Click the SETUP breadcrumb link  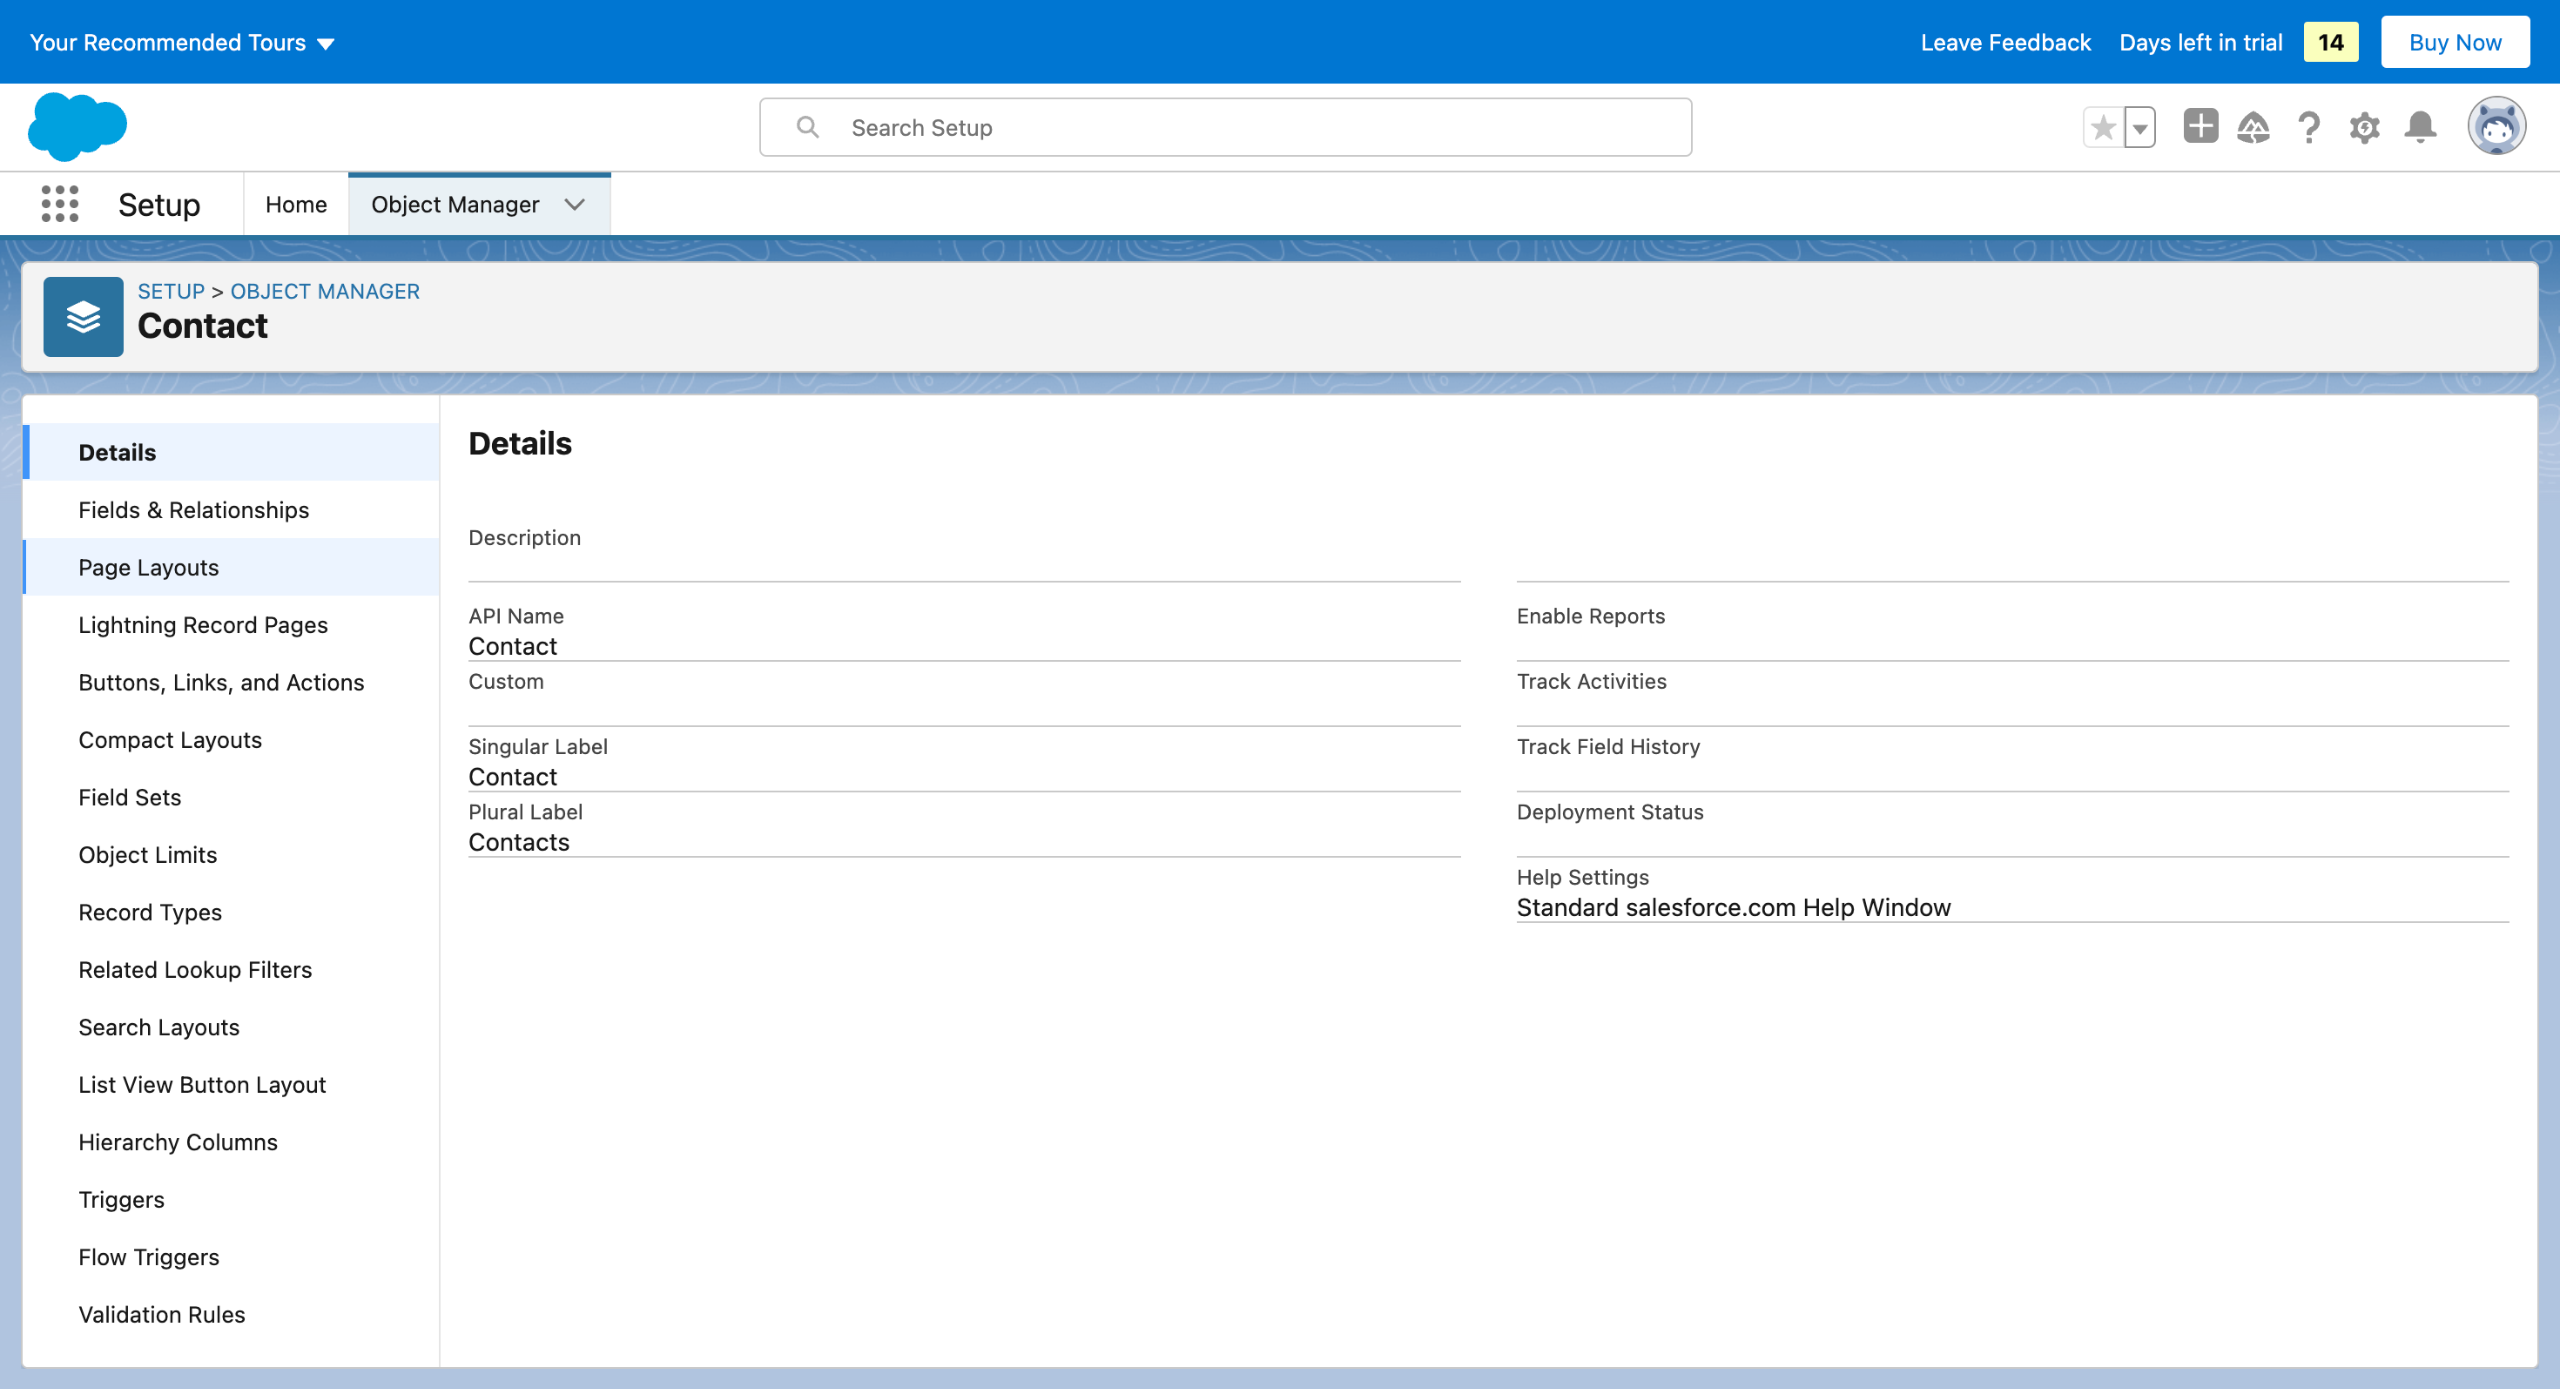pos(171,291)
